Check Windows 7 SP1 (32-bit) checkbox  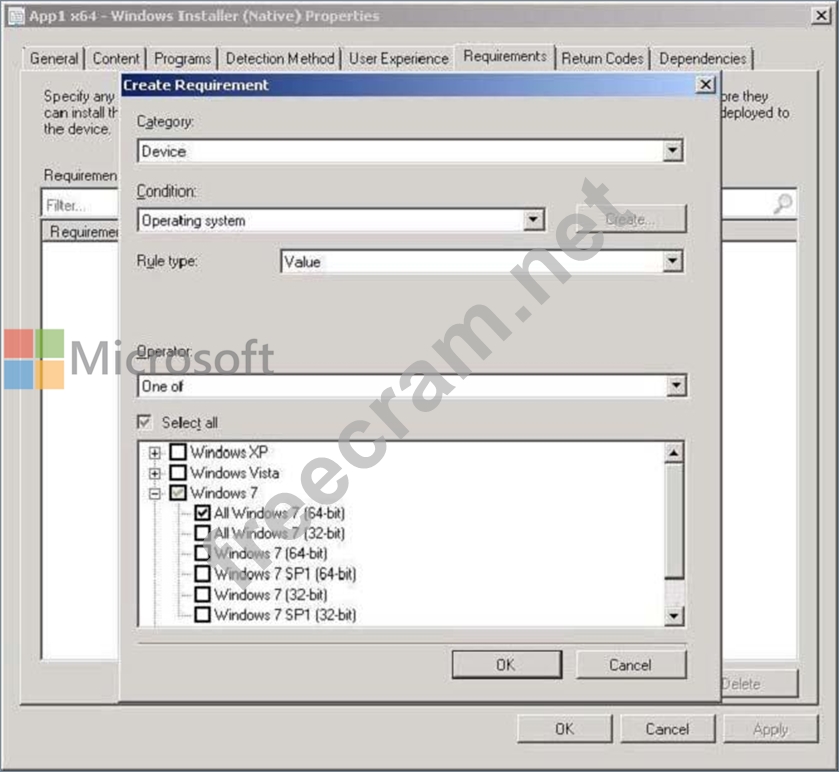point(202,615)
